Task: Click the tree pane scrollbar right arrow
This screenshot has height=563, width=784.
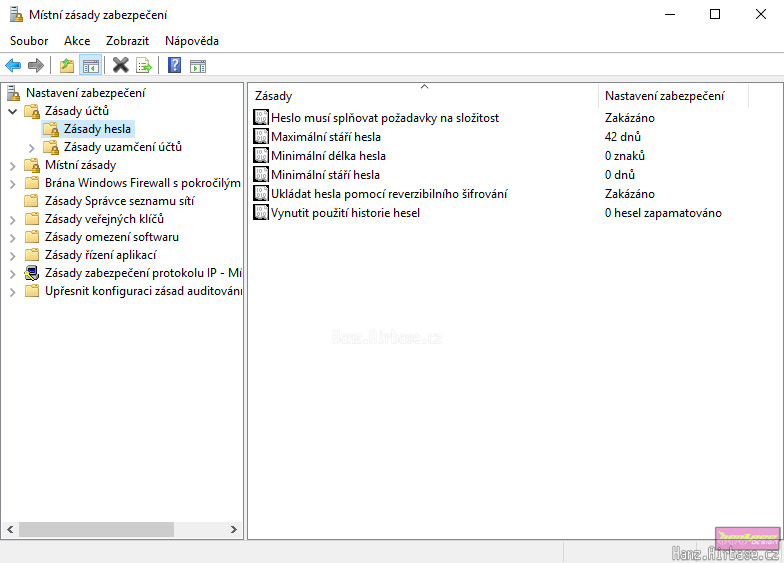Action: click(234, 529)
